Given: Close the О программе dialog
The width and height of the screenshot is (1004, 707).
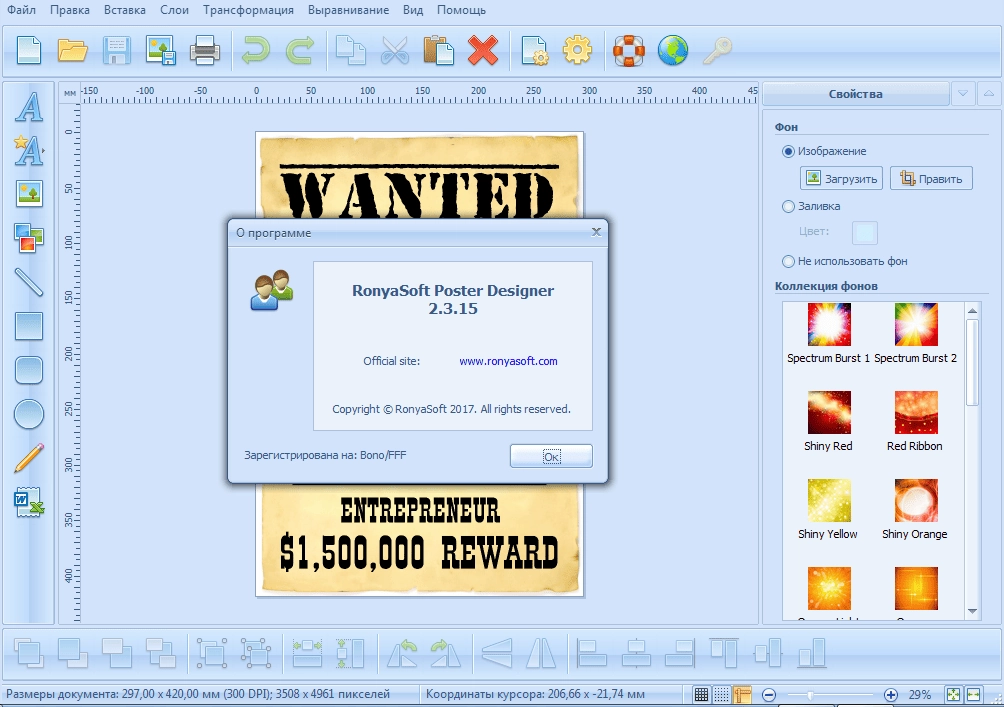Looking at the screenshot, I should click(x=596, y=232).
